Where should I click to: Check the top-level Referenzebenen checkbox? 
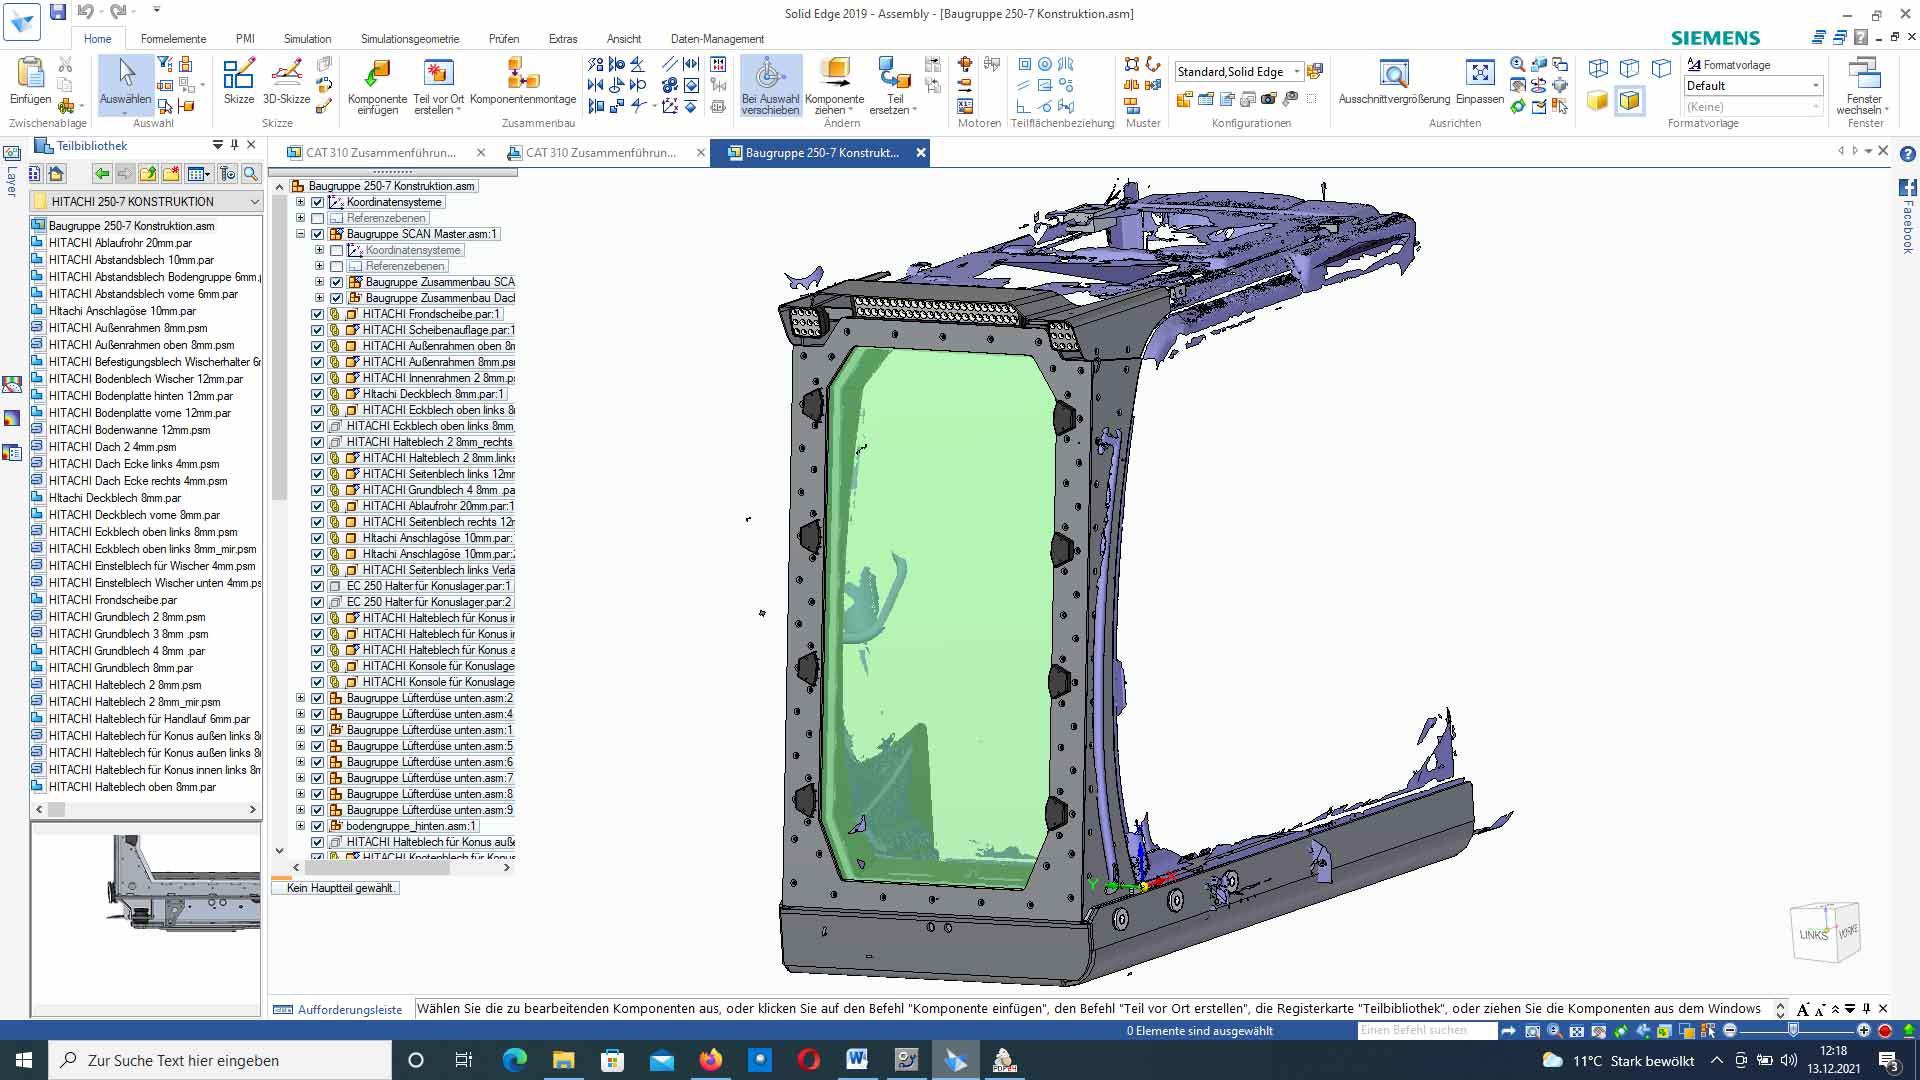click(x=318, y=218)
